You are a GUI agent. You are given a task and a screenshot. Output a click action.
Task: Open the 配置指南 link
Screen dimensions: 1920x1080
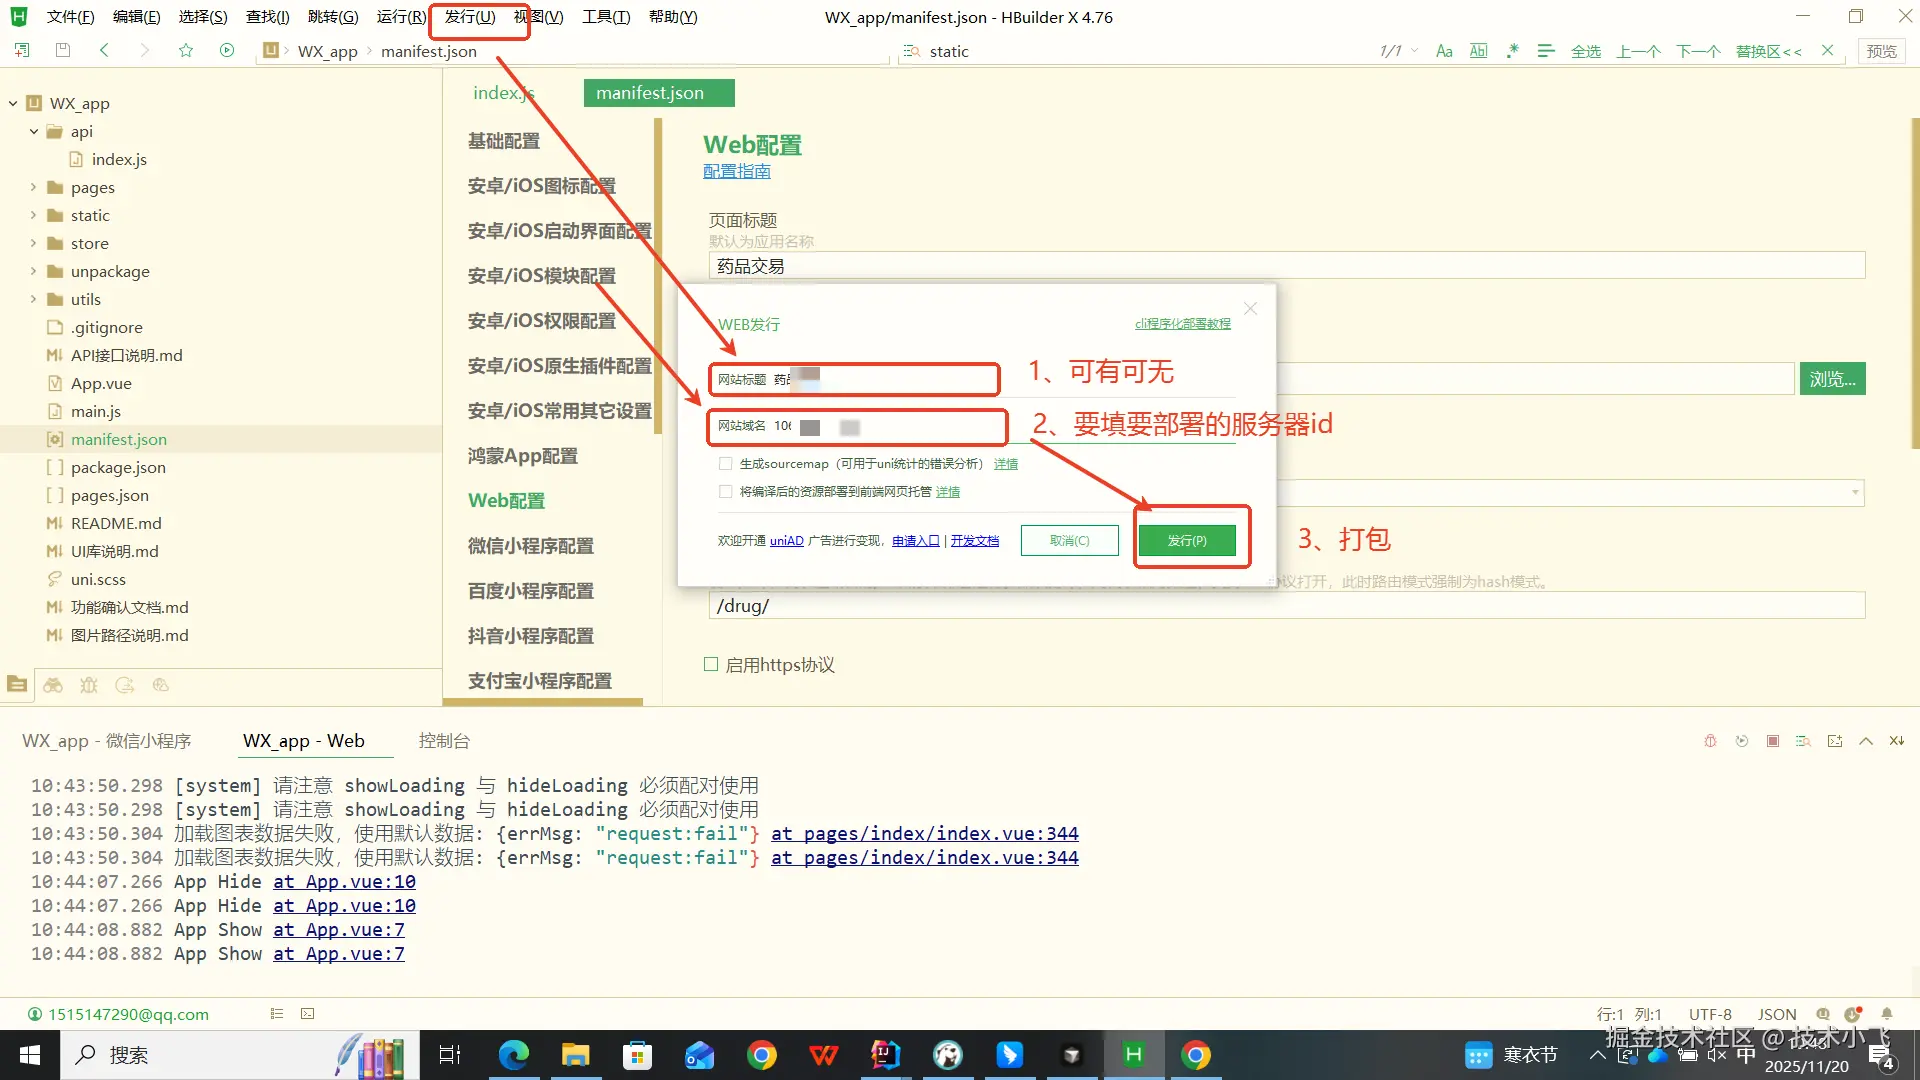tap(737, 172)
